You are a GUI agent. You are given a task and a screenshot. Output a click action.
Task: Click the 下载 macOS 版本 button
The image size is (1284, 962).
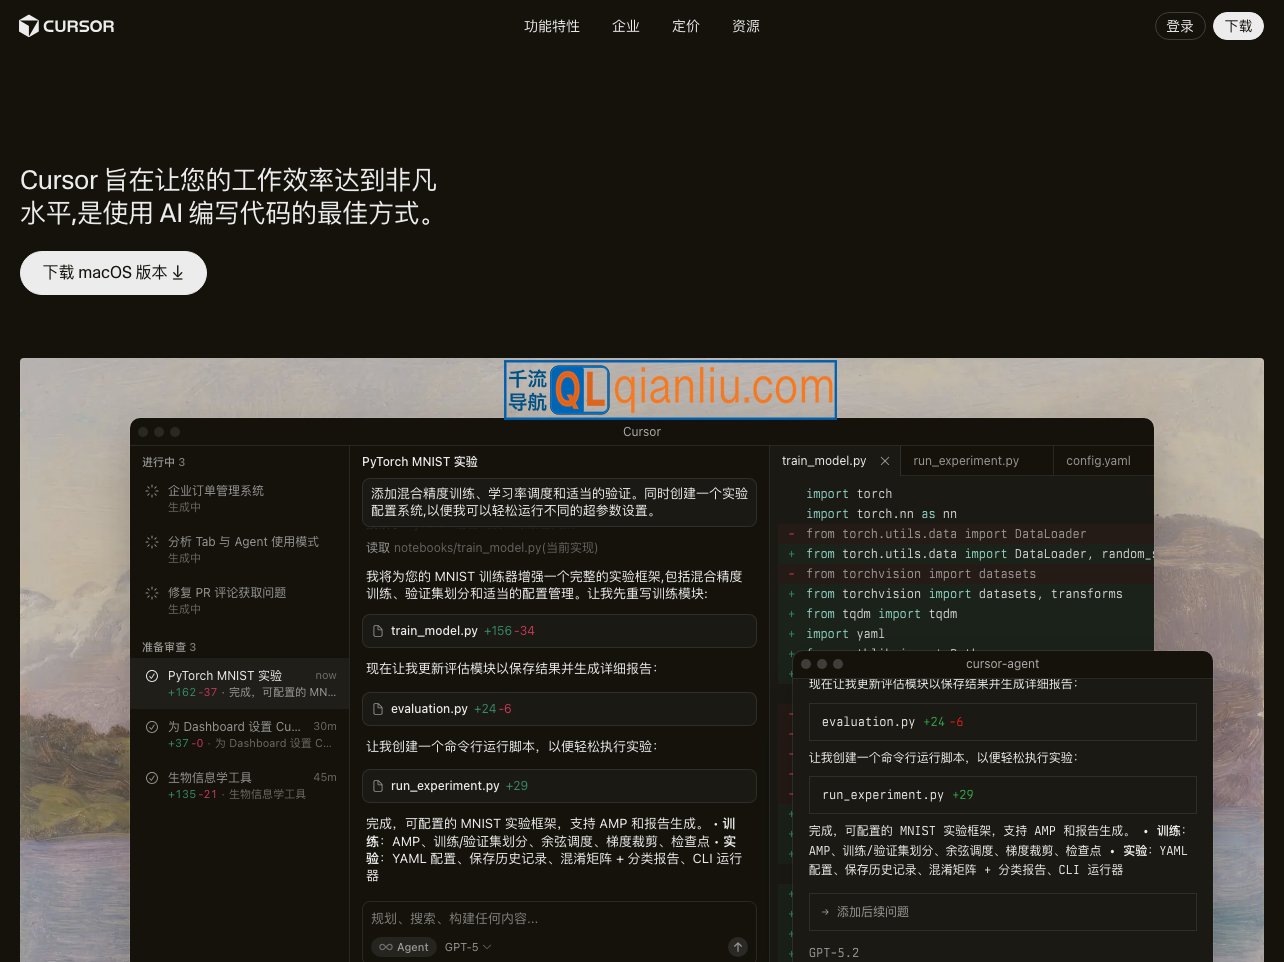coord(113,272)
